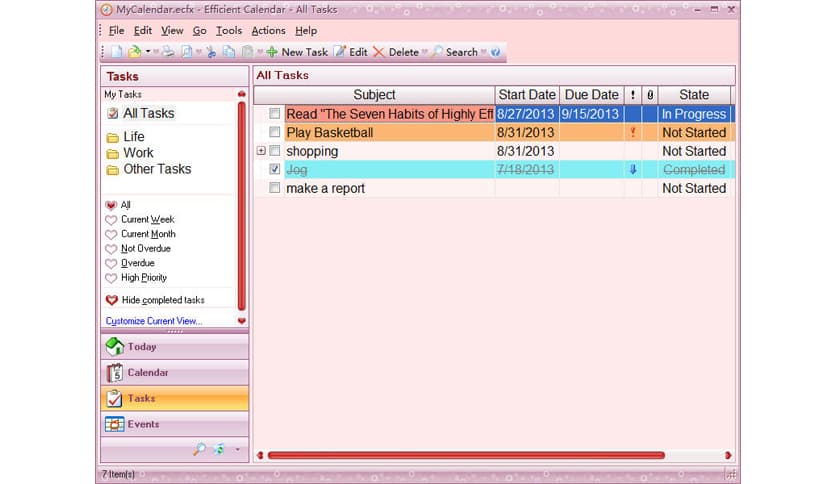Select the Current Month filter
The height and width of the screenshot is (484, 836).
[141, 233]
